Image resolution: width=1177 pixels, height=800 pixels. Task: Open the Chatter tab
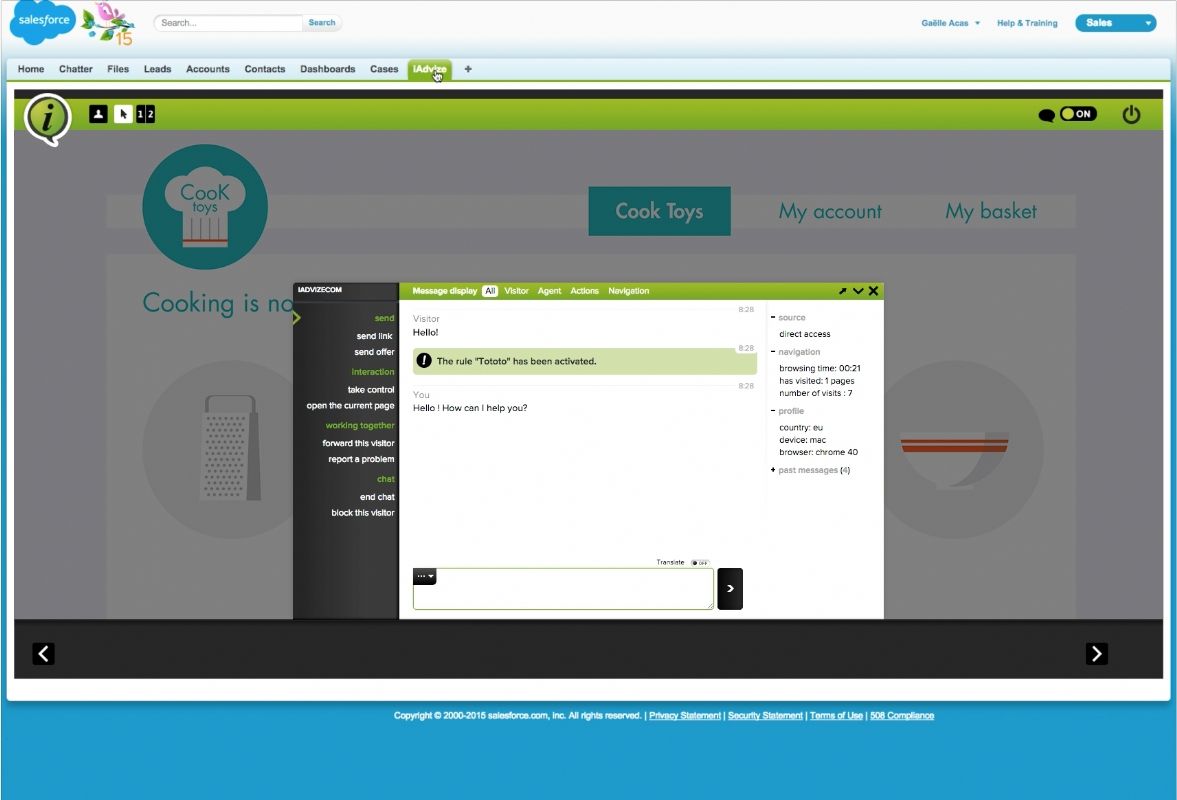coord(76,69)
